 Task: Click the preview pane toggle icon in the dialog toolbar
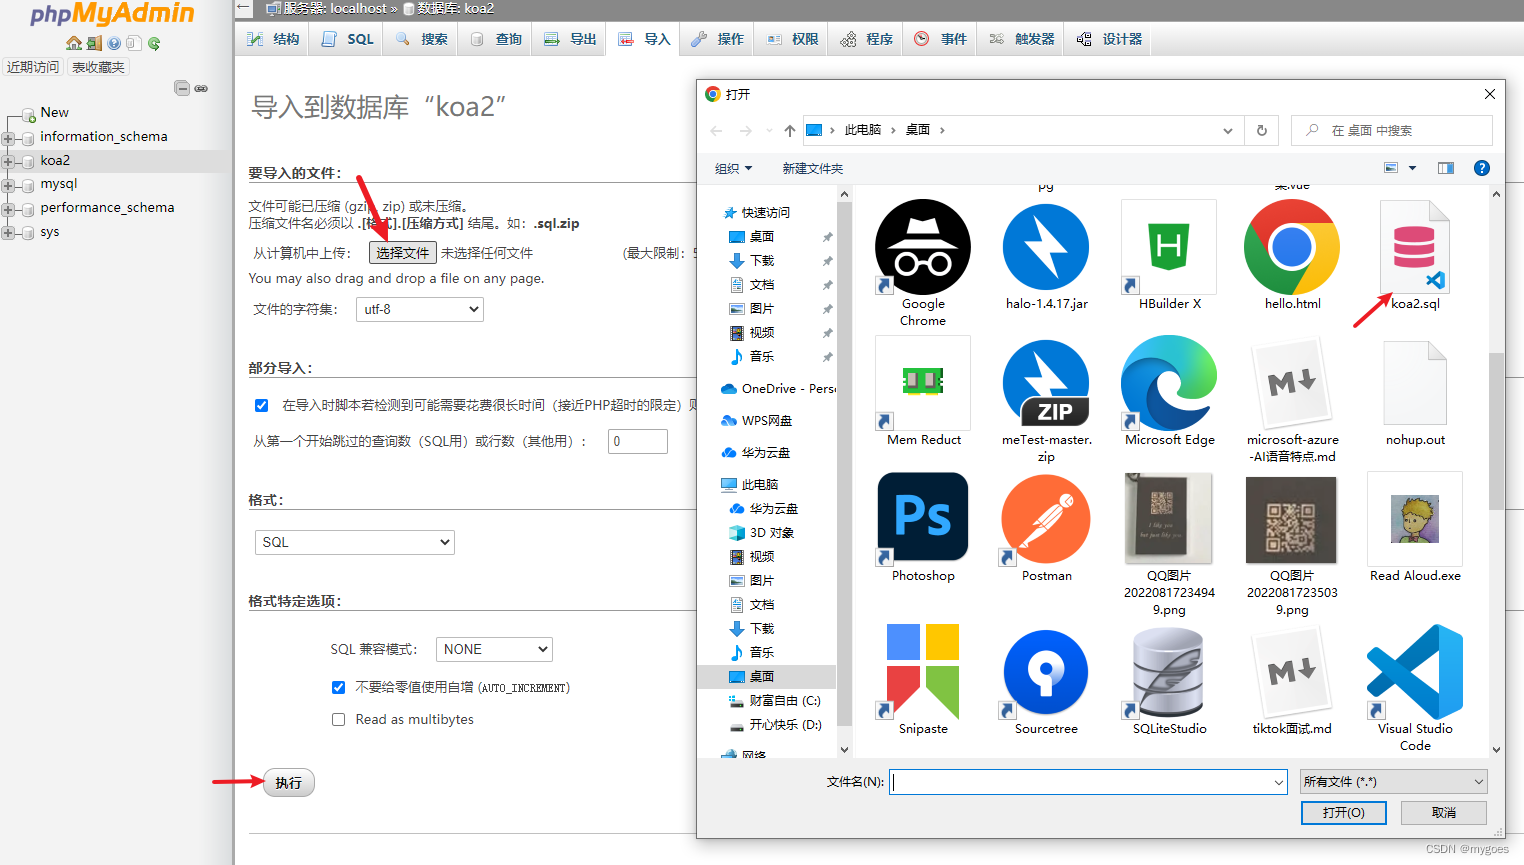(x=1445, y=168)
